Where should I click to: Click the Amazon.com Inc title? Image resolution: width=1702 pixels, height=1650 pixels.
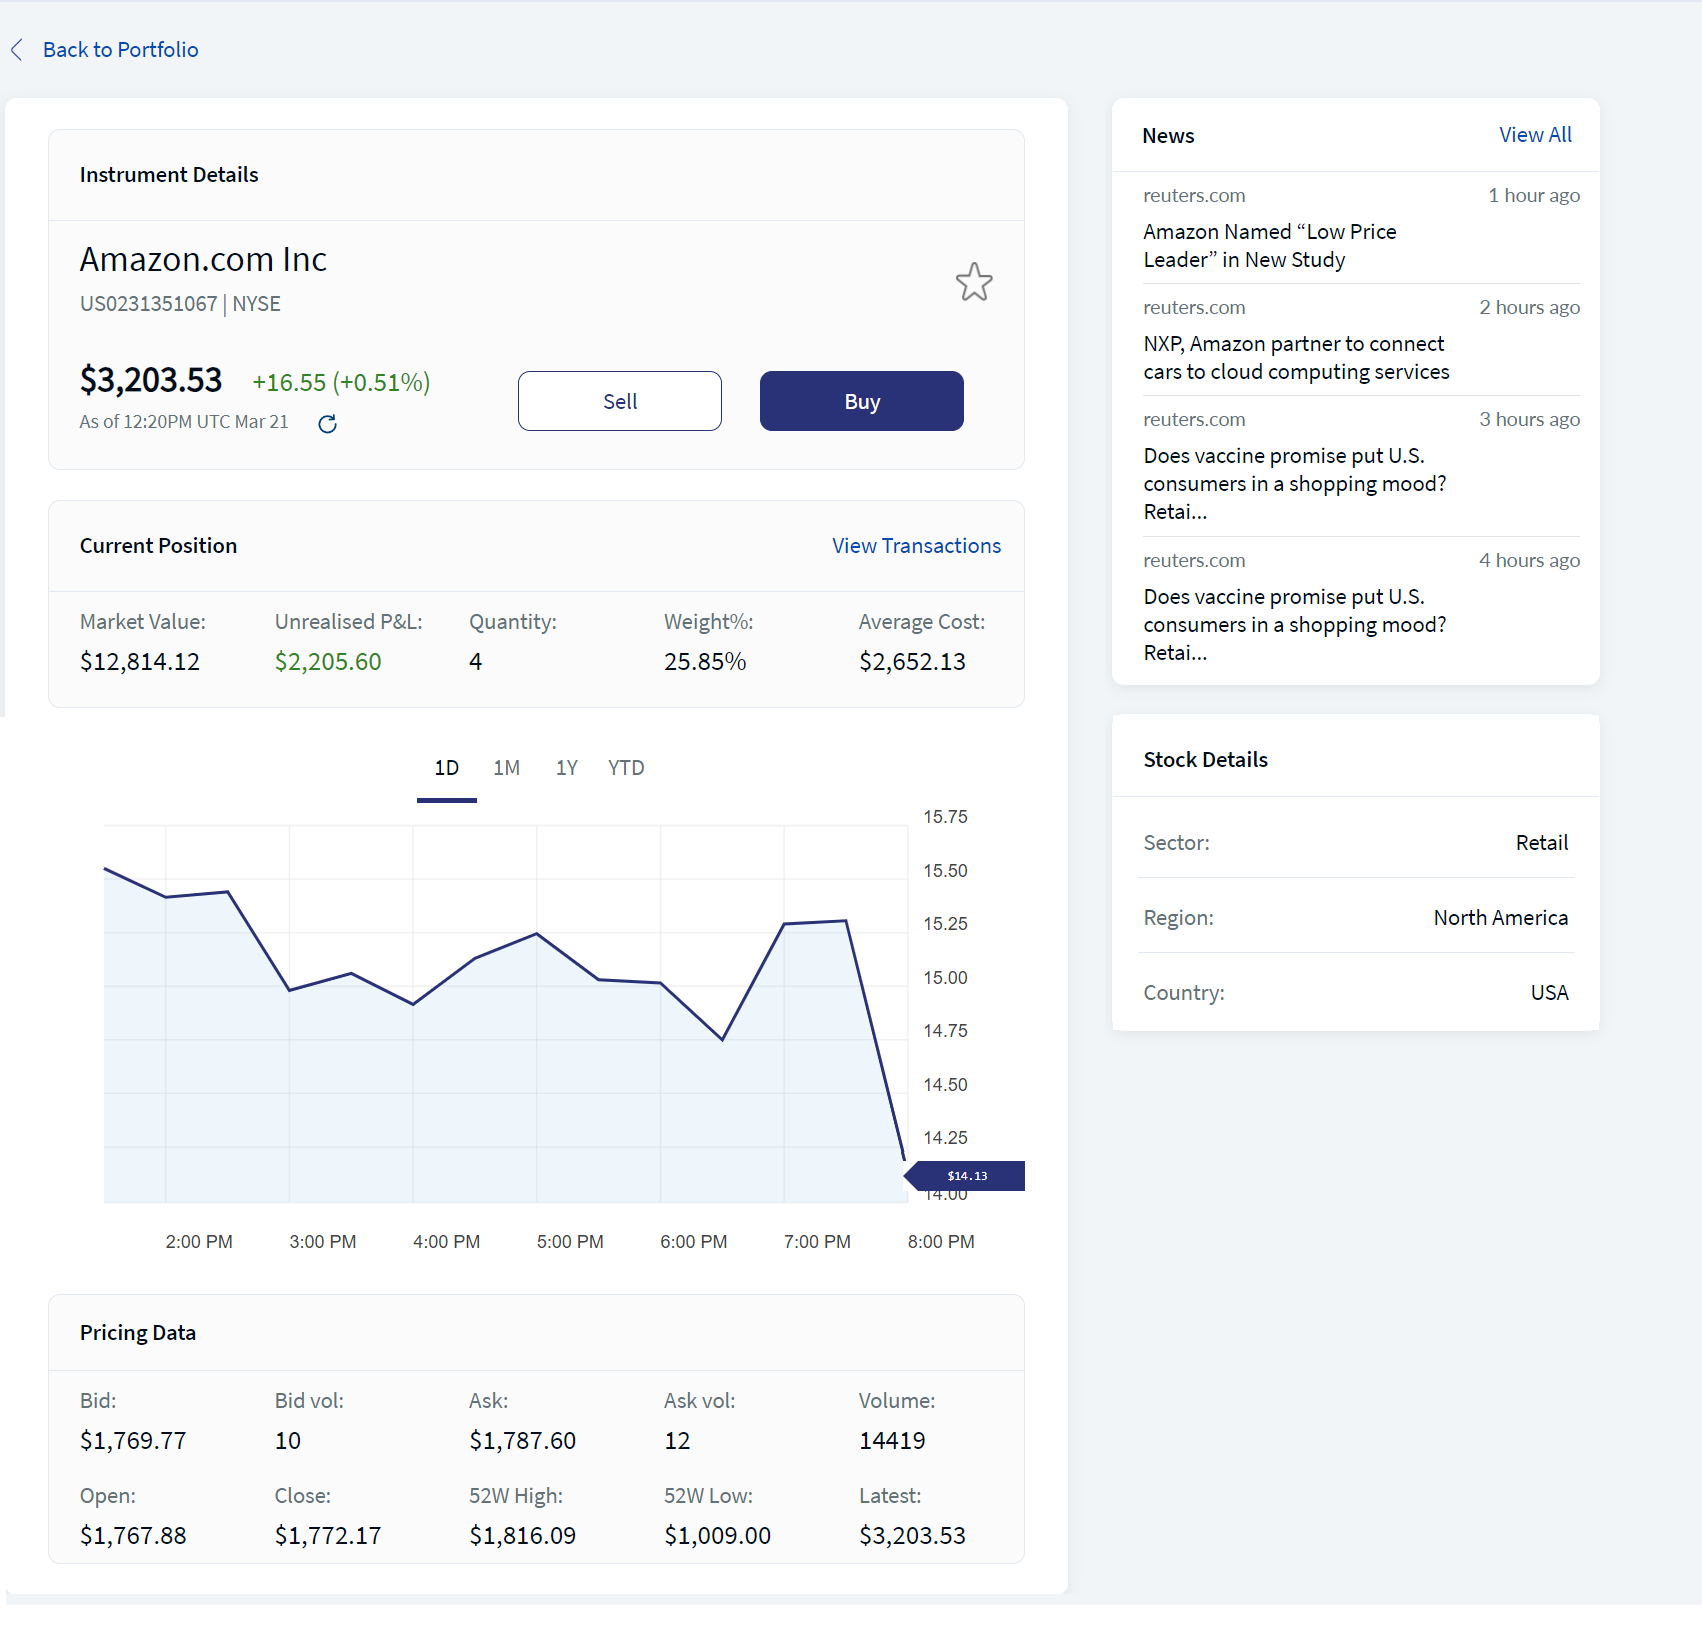[203, 260]
